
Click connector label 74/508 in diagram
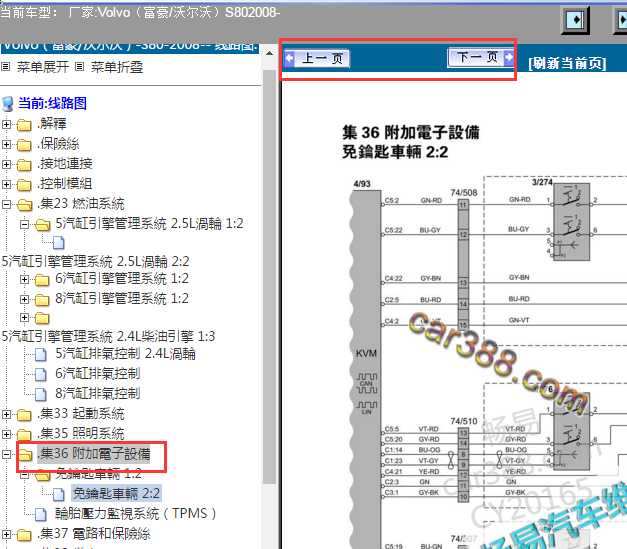point(464,193)
